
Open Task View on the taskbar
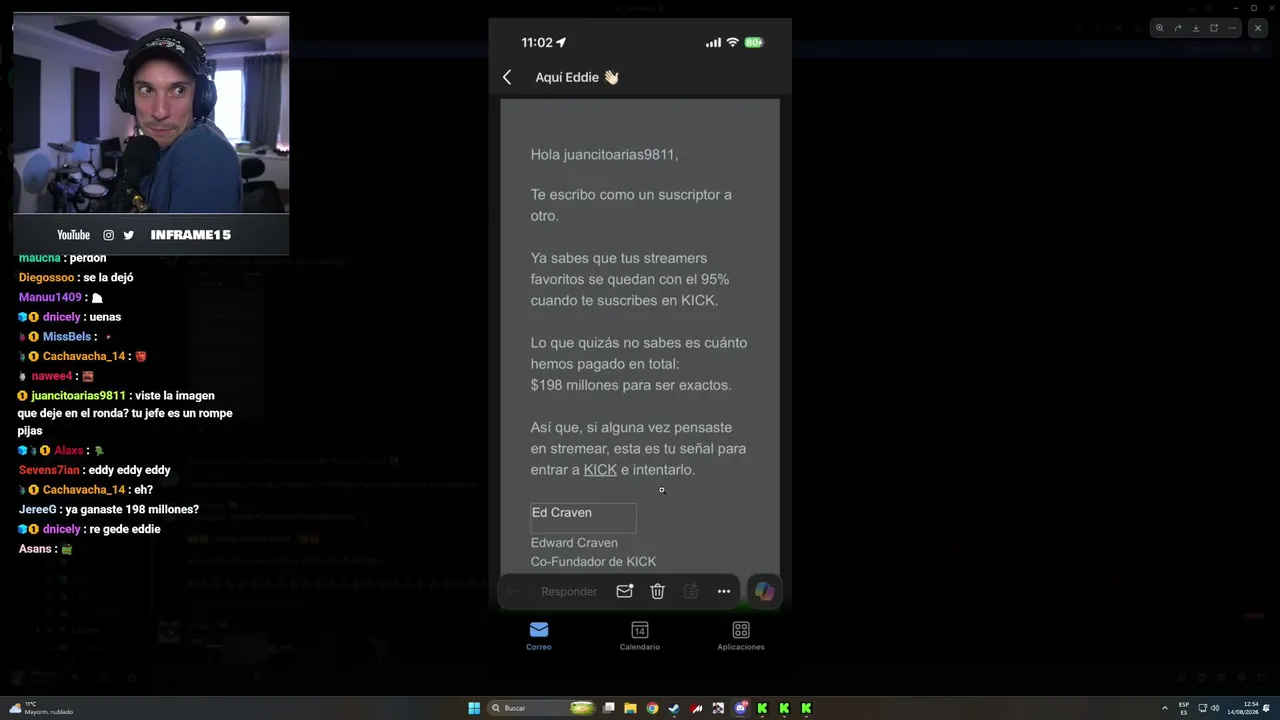point(608,708)
